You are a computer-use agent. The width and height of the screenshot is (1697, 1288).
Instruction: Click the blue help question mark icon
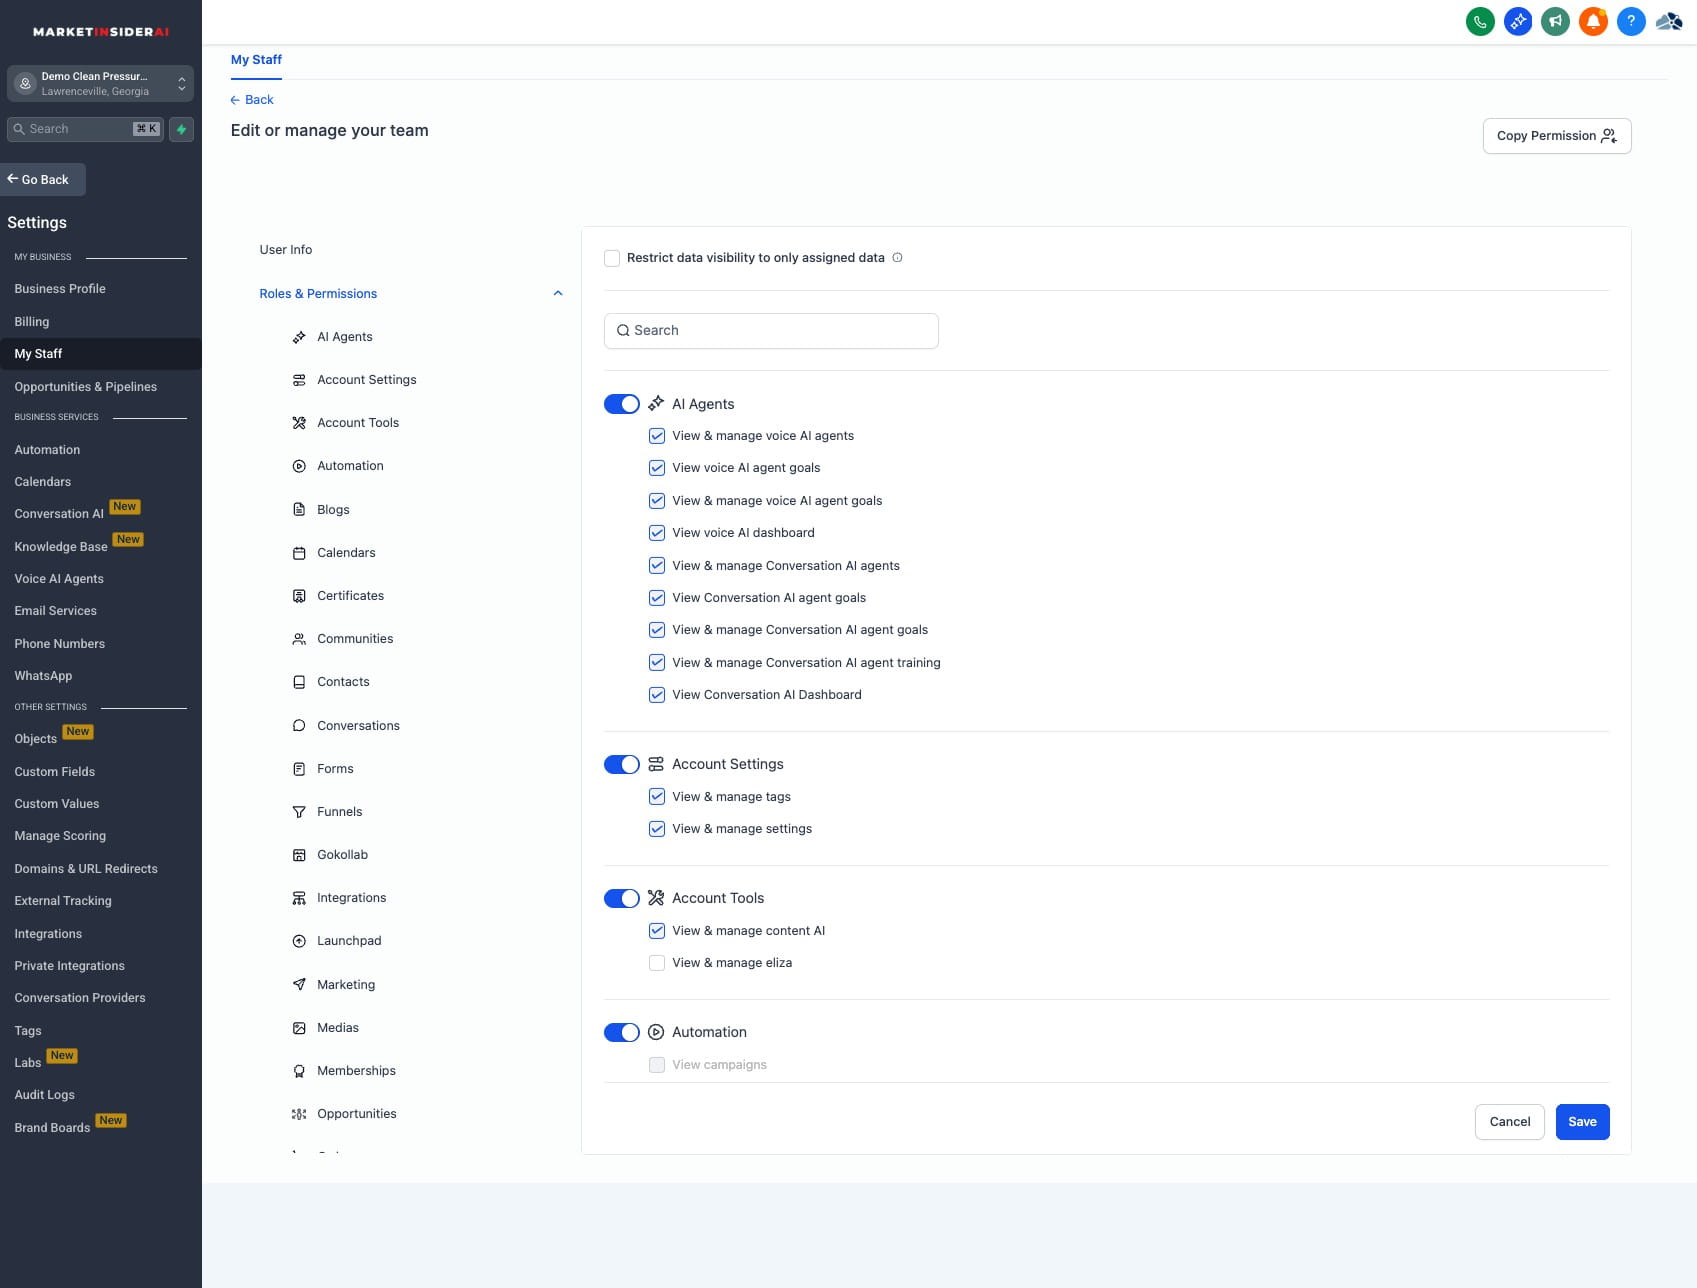pyautogui.click(x=1630, y=21)
